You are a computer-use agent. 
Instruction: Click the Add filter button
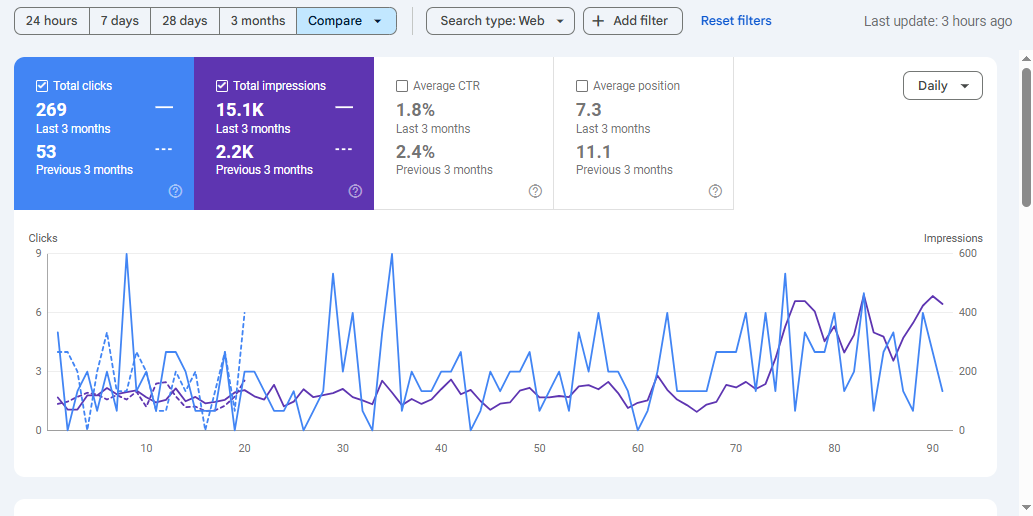point(632,21)
